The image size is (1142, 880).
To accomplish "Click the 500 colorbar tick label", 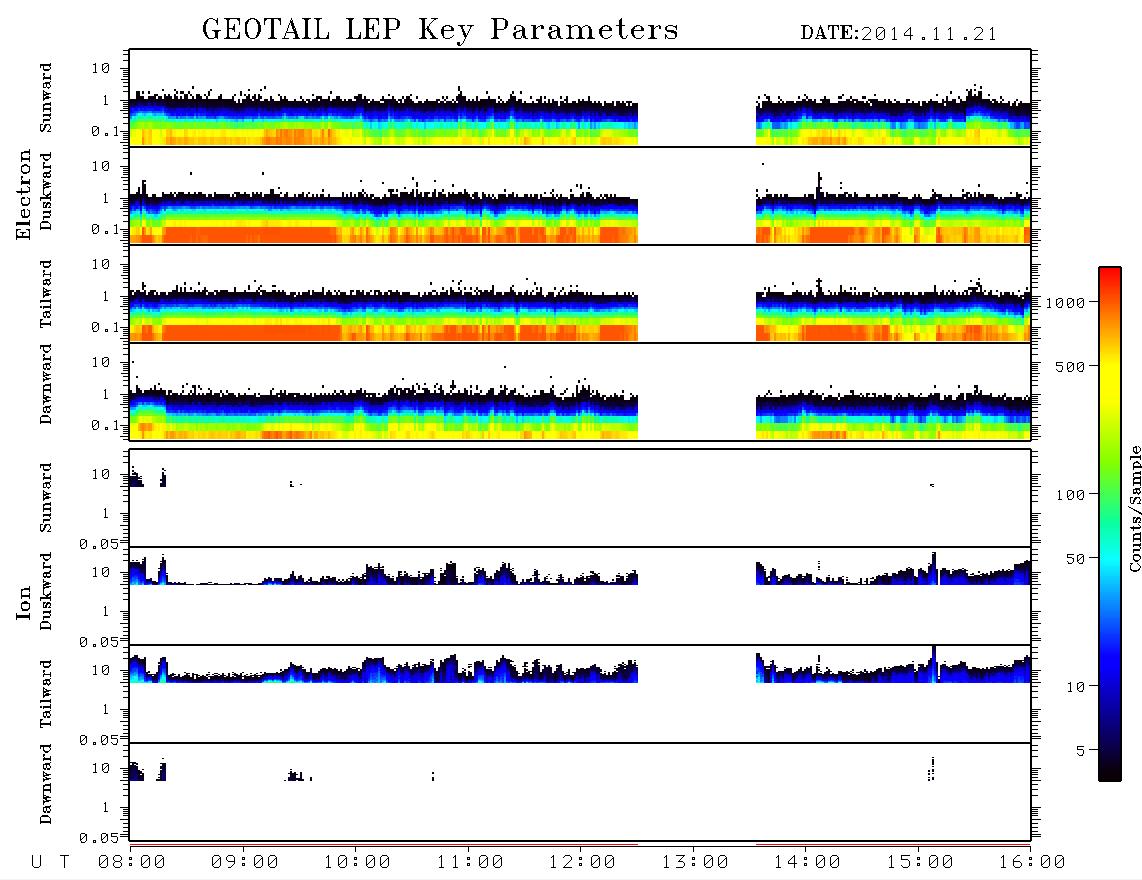I will click(x=1071, y=367).
